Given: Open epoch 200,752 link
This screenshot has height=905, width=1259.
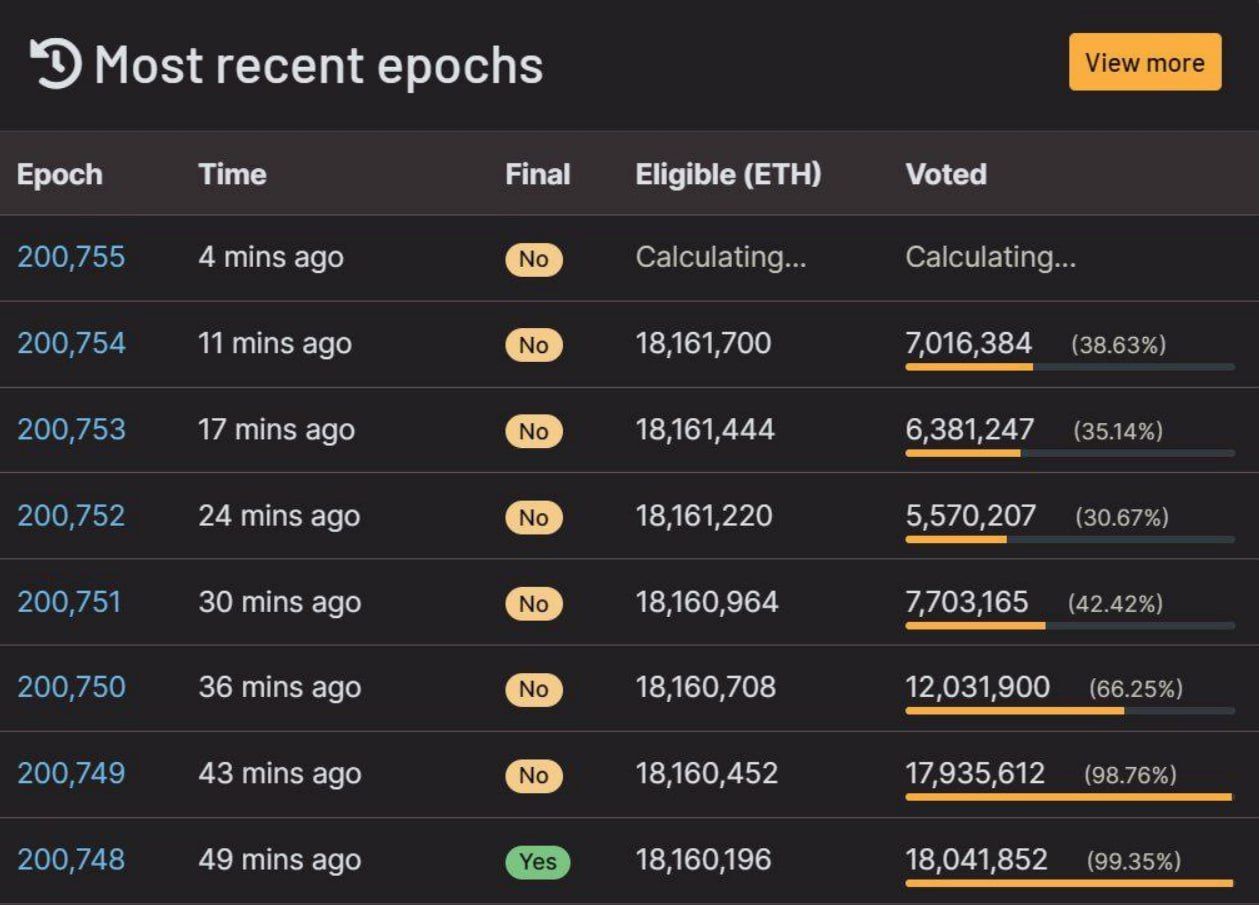Looking at the screenshot, I should tap(71, 516).
